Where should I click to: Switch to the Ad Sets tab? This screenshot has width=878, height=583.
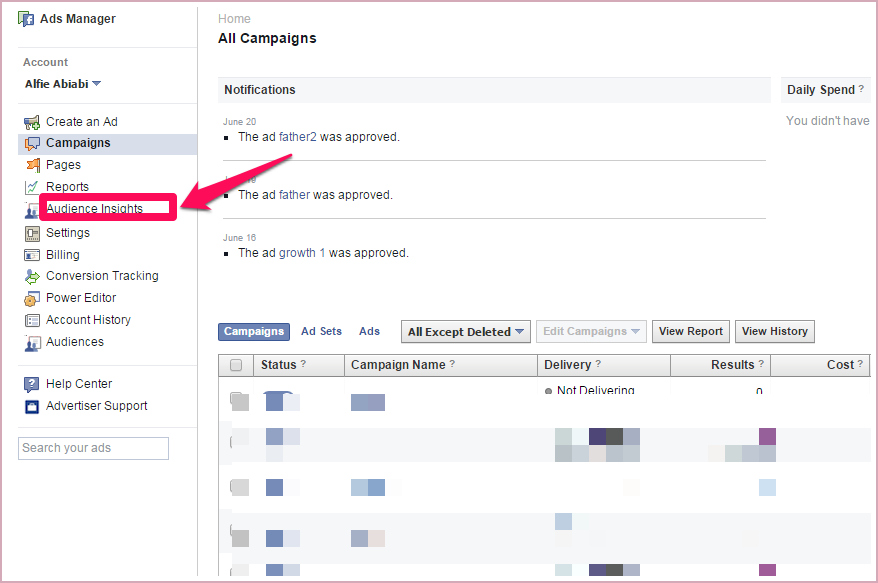321,331
